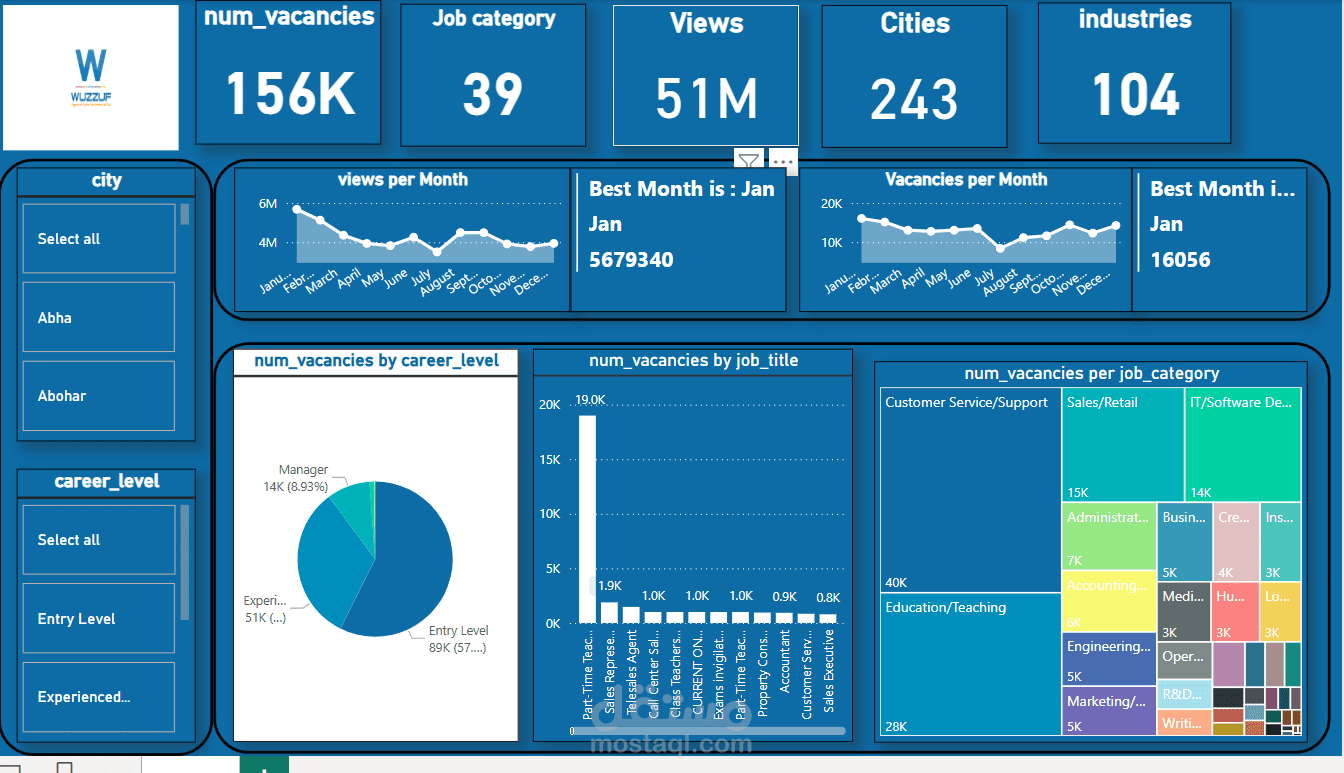Click the Vacancies per Month chart title
The width and height of the screenshot is (1344, 773).
[966, 180]
